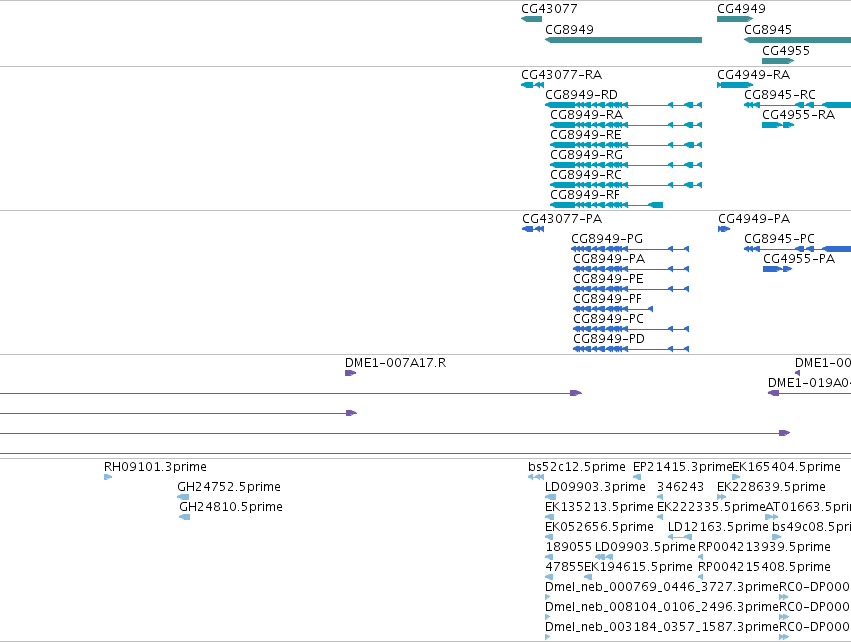Select the CG8945 gene bar

point(797,40)
